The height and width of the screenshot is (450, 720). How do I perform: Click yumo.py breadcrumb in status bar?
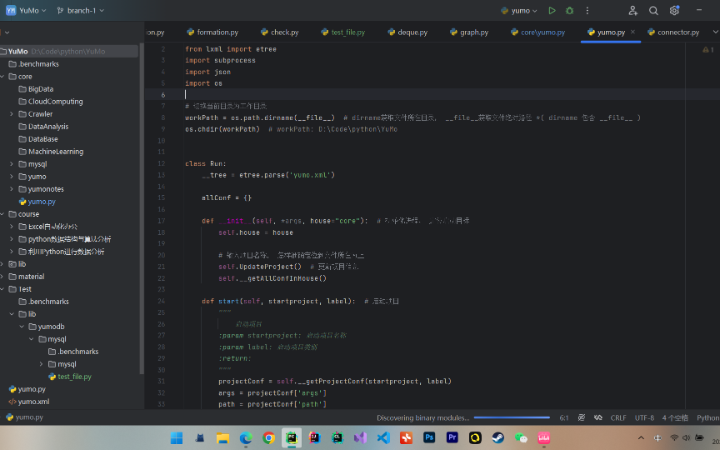(25, 417)
